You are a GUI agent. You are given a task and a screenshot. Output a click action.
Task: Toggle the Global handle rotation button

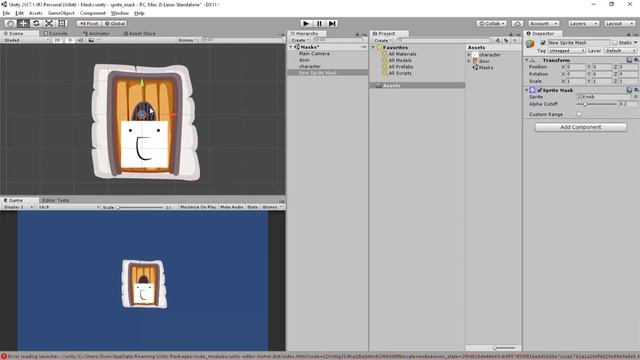pyautogui.click(x=115, y=24)
